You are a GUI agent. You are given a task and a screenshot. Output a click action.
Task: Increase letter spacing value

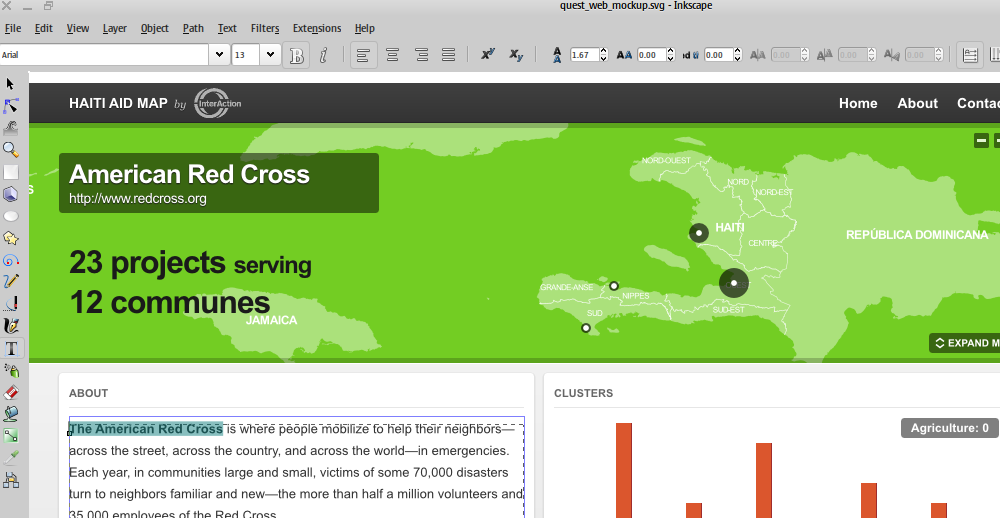click(x=670, y=51)
